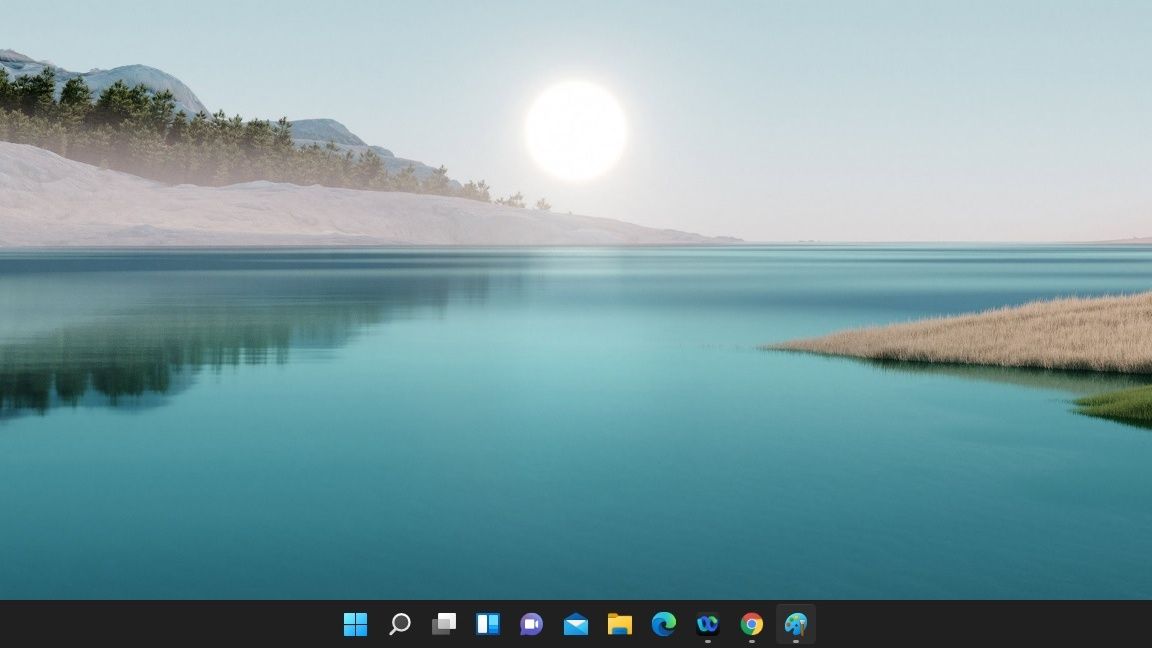The height and width of the screenshot is (648, 1152).
Task: Launch the Mail app
Action: point(574,625)
